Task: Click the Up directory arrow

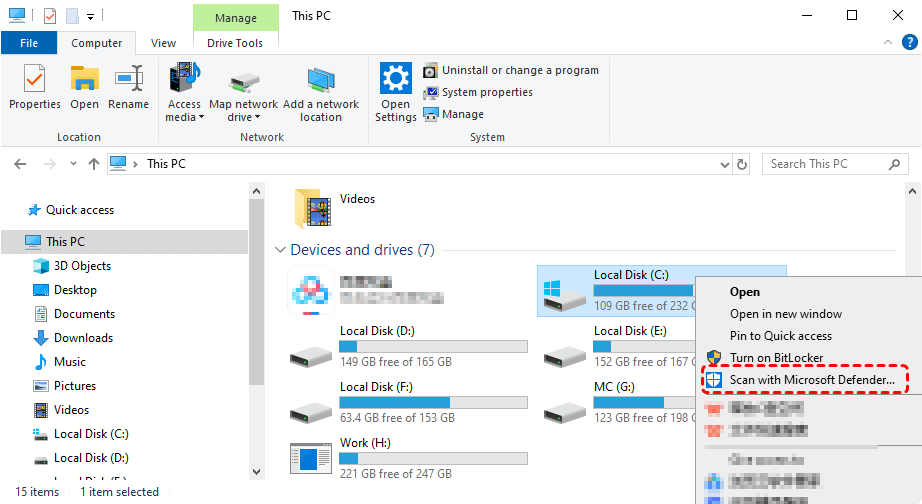Action: (94, 164)
